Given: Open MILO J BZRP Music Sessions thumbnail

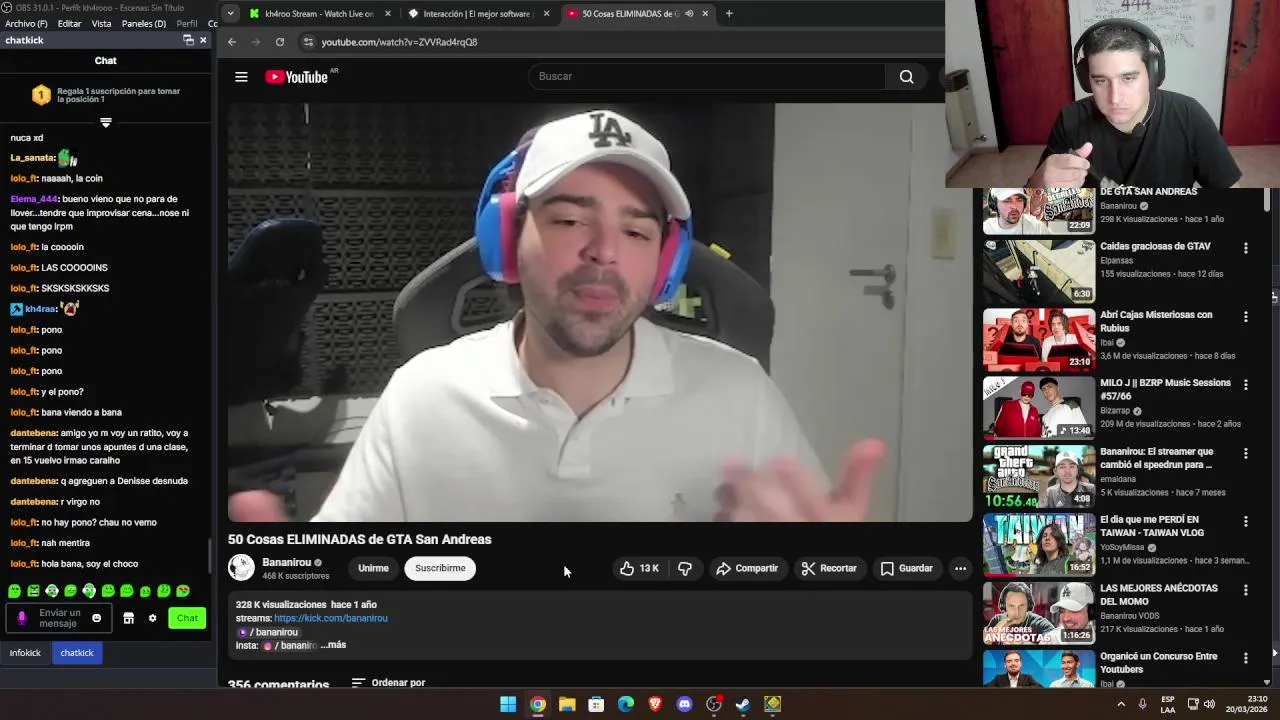Looking at the screenshot, I should pyautogui.click(x=1039, y=408).
